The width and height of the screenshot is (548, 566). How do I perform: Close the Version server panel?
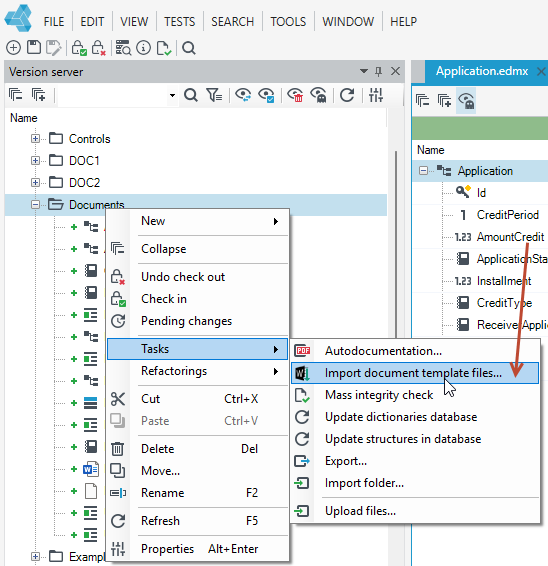(396, 71)
